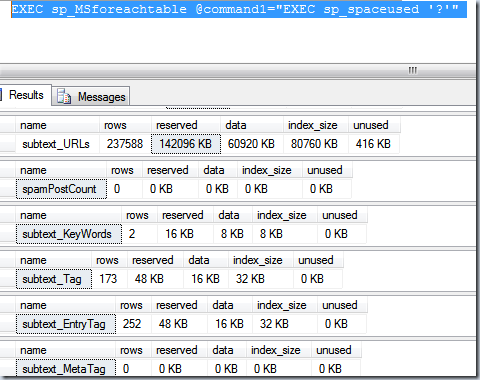Open the Messages tab
Viewport: 480px width, 380px height.
tap(91, 97)
